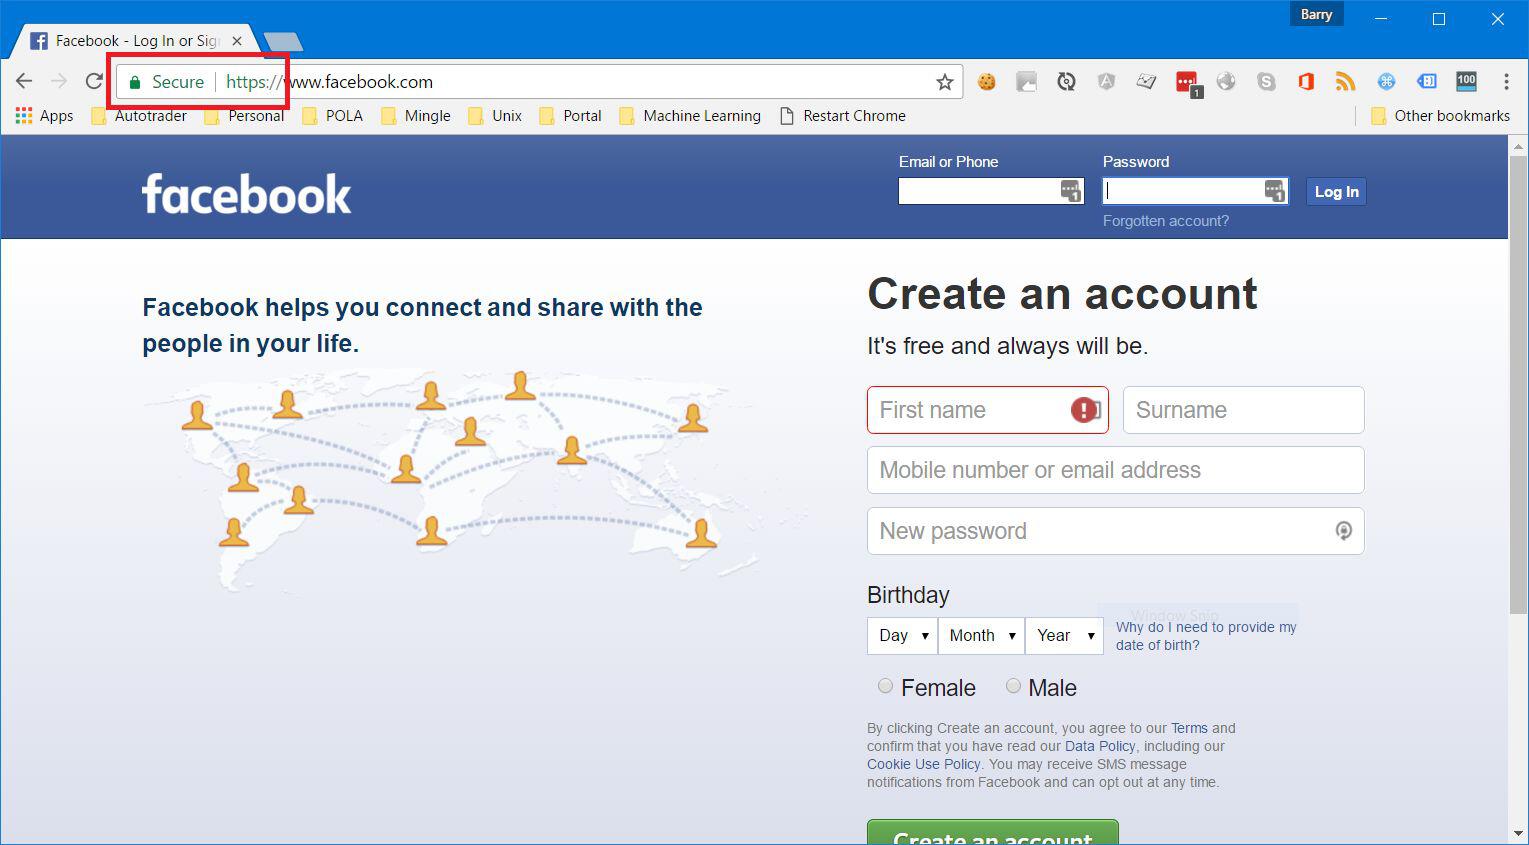This screenshot has width=1529, height=845.
Task: Click the address bar URL text
Action: [x=330, y=82]
